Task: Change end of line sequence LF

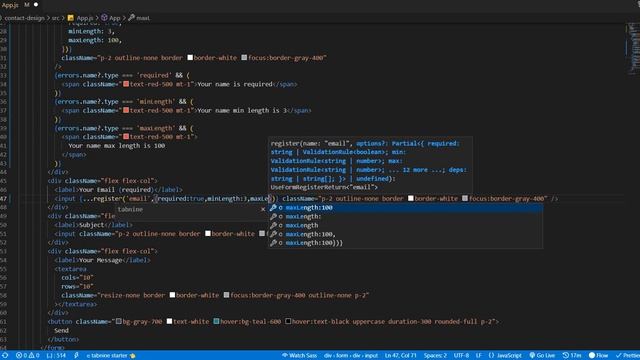Action: point(479,356)
